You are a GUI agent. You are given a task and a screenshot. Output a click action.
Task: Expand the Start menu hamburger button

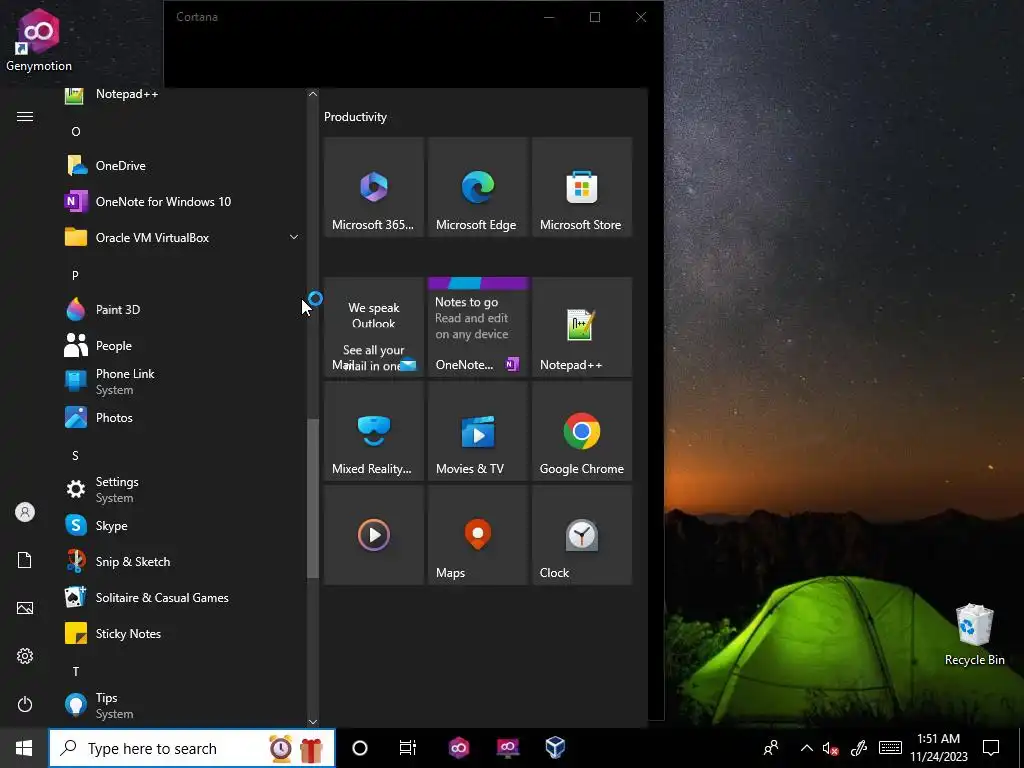(25, 117)
